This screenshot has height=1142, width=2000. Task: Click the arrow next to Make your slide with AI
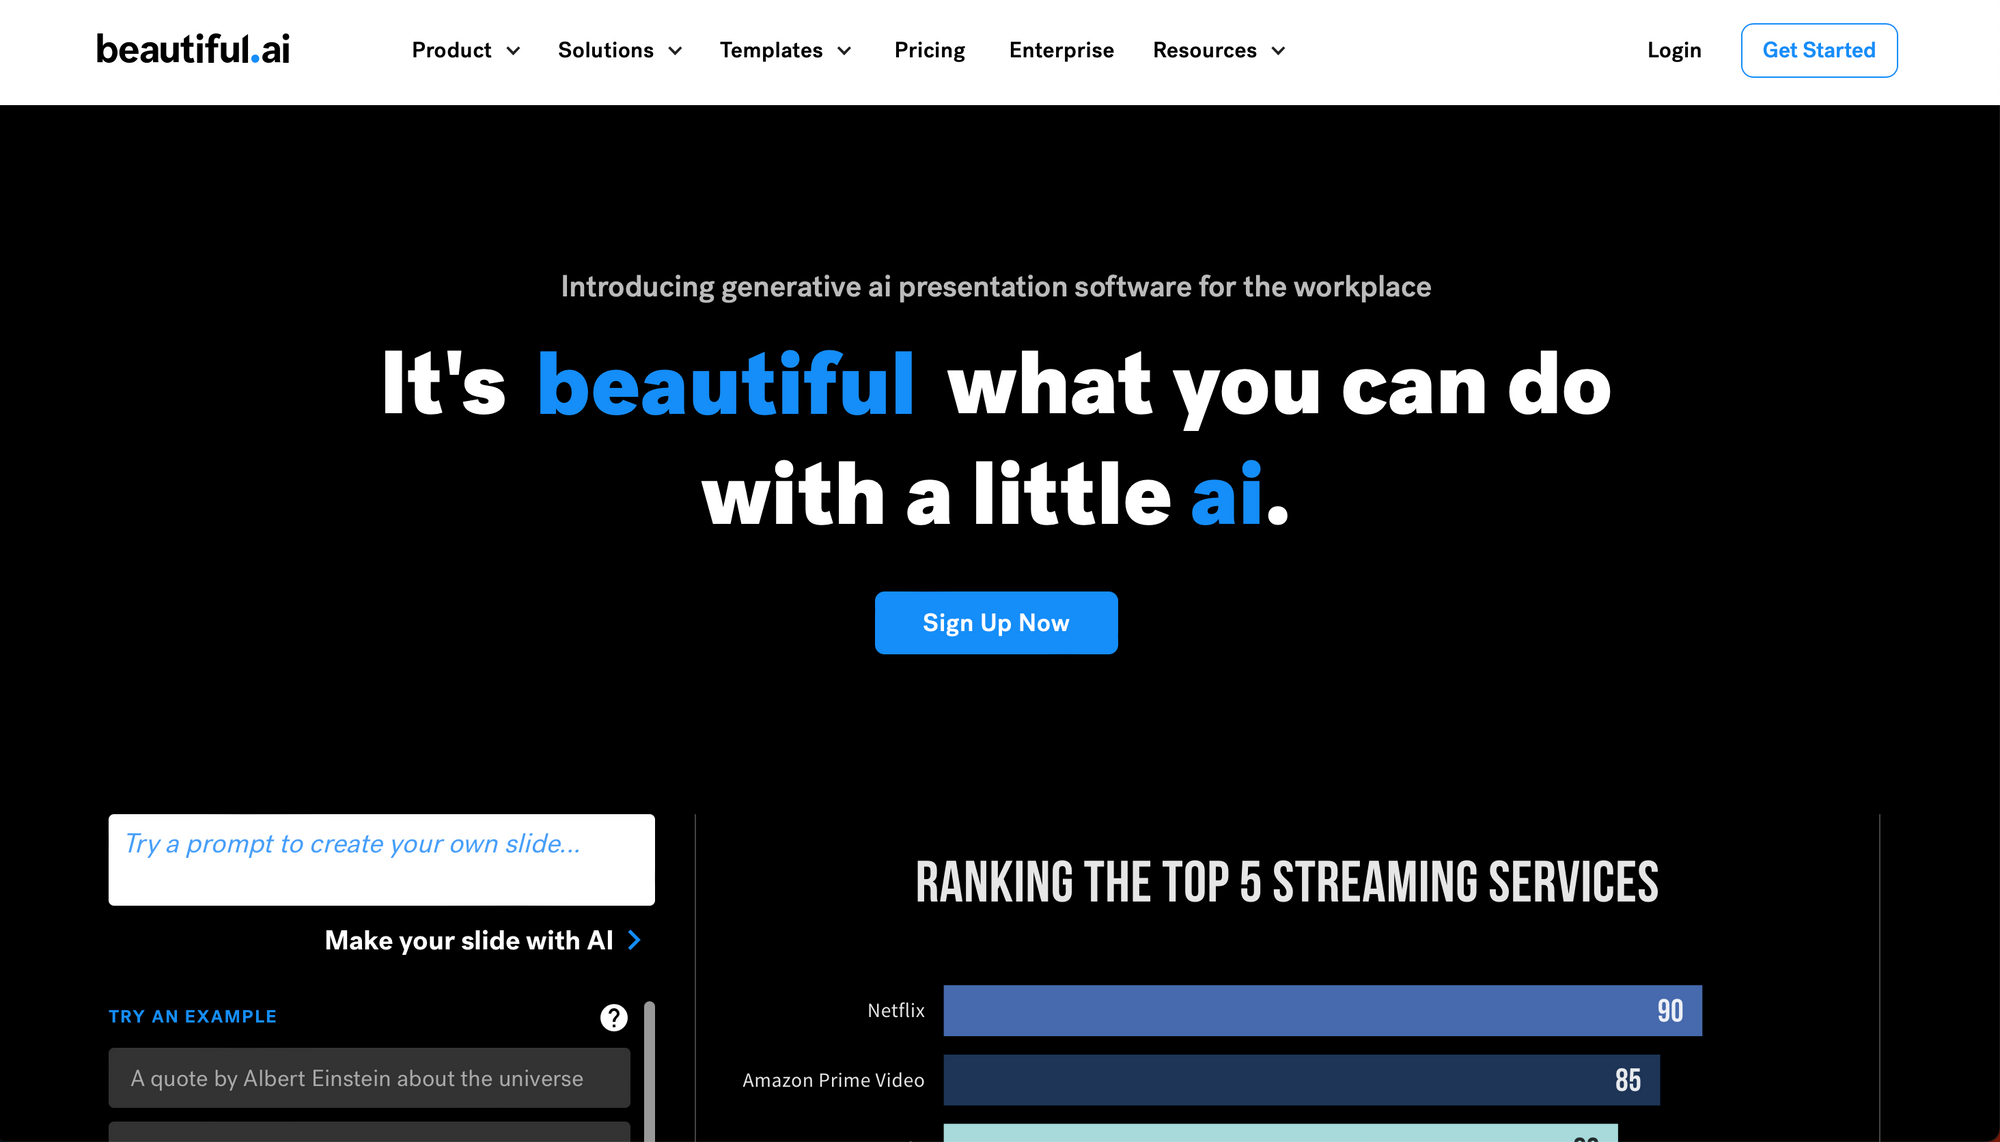click(634, 940)
